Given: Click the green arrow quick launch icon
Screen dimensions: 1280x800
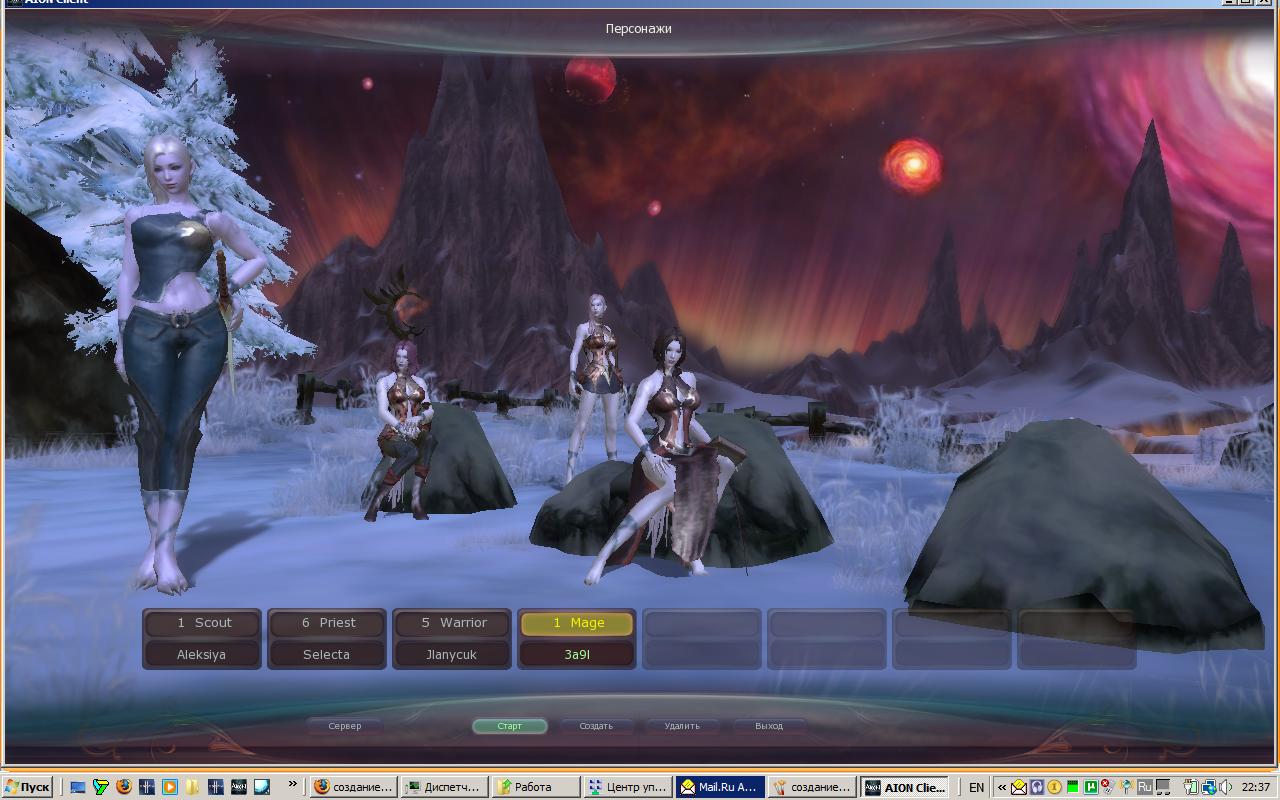Looking at the screenshot, I should click(x=101, y=787).
